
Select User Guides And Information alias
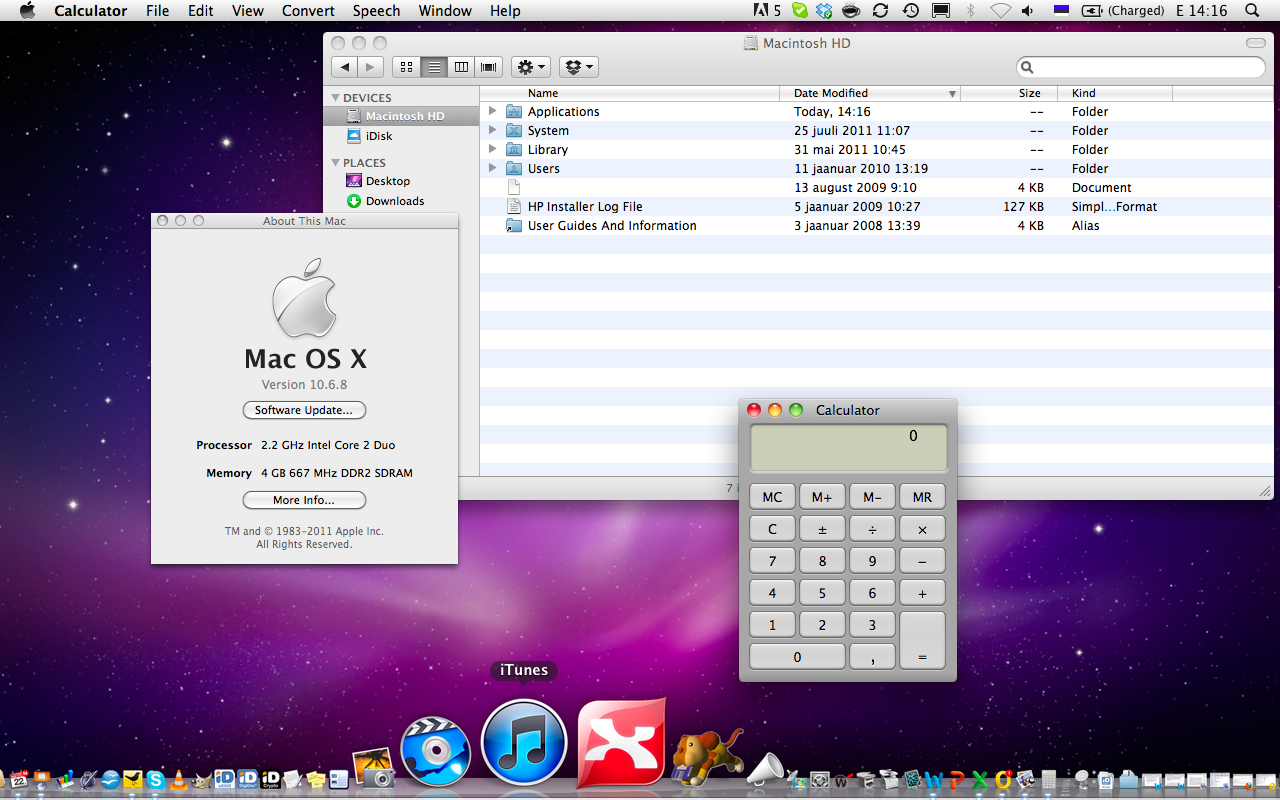coord(876,226)
